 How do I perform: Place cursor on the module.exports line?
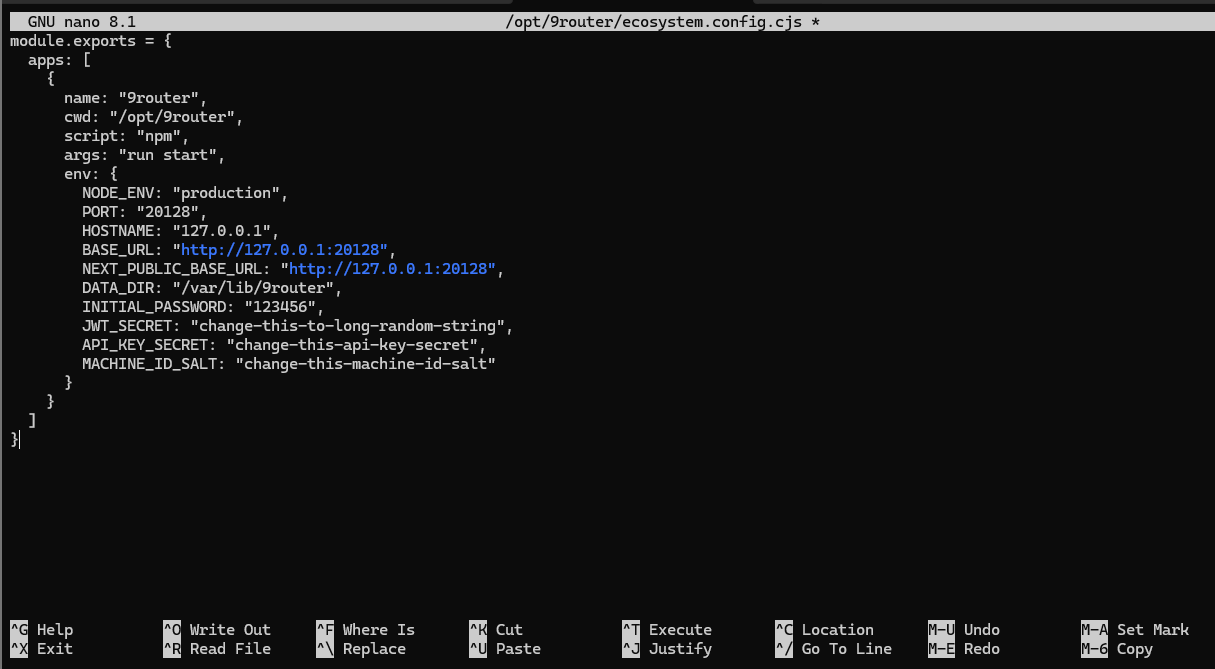coord(91,41)
